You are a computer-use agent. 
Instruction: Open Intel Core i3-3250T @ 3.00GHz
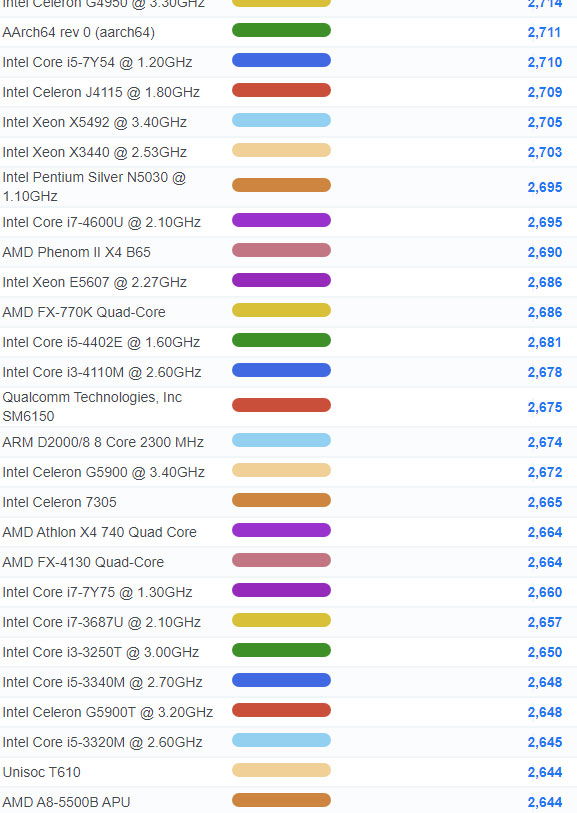tap(101, 653)
